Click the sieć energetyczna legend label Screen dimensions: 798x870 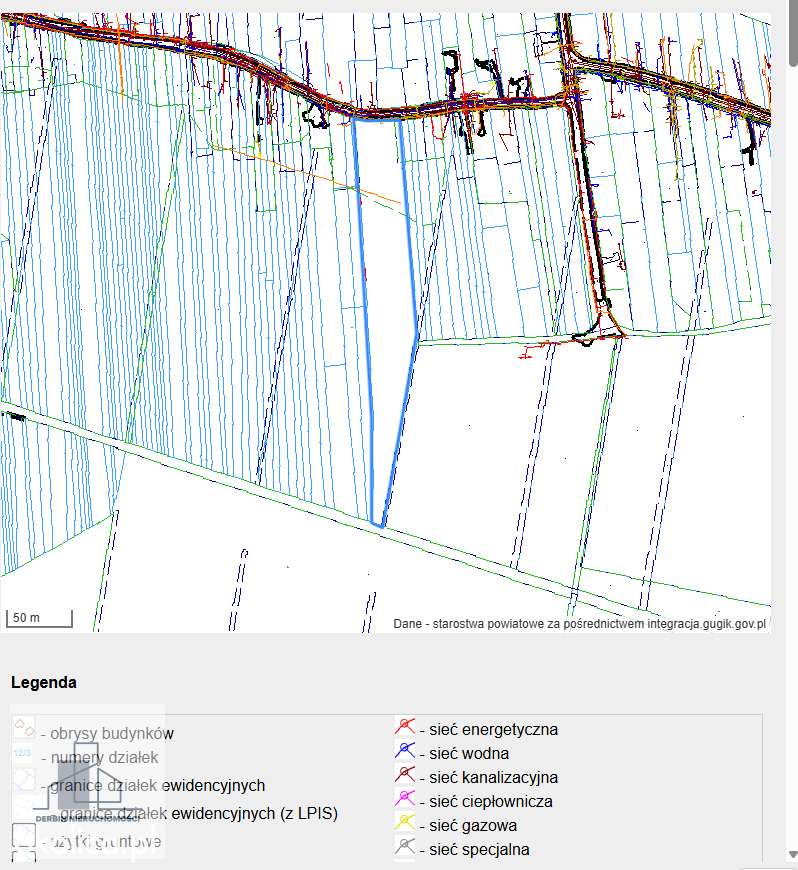click(493, 729)
